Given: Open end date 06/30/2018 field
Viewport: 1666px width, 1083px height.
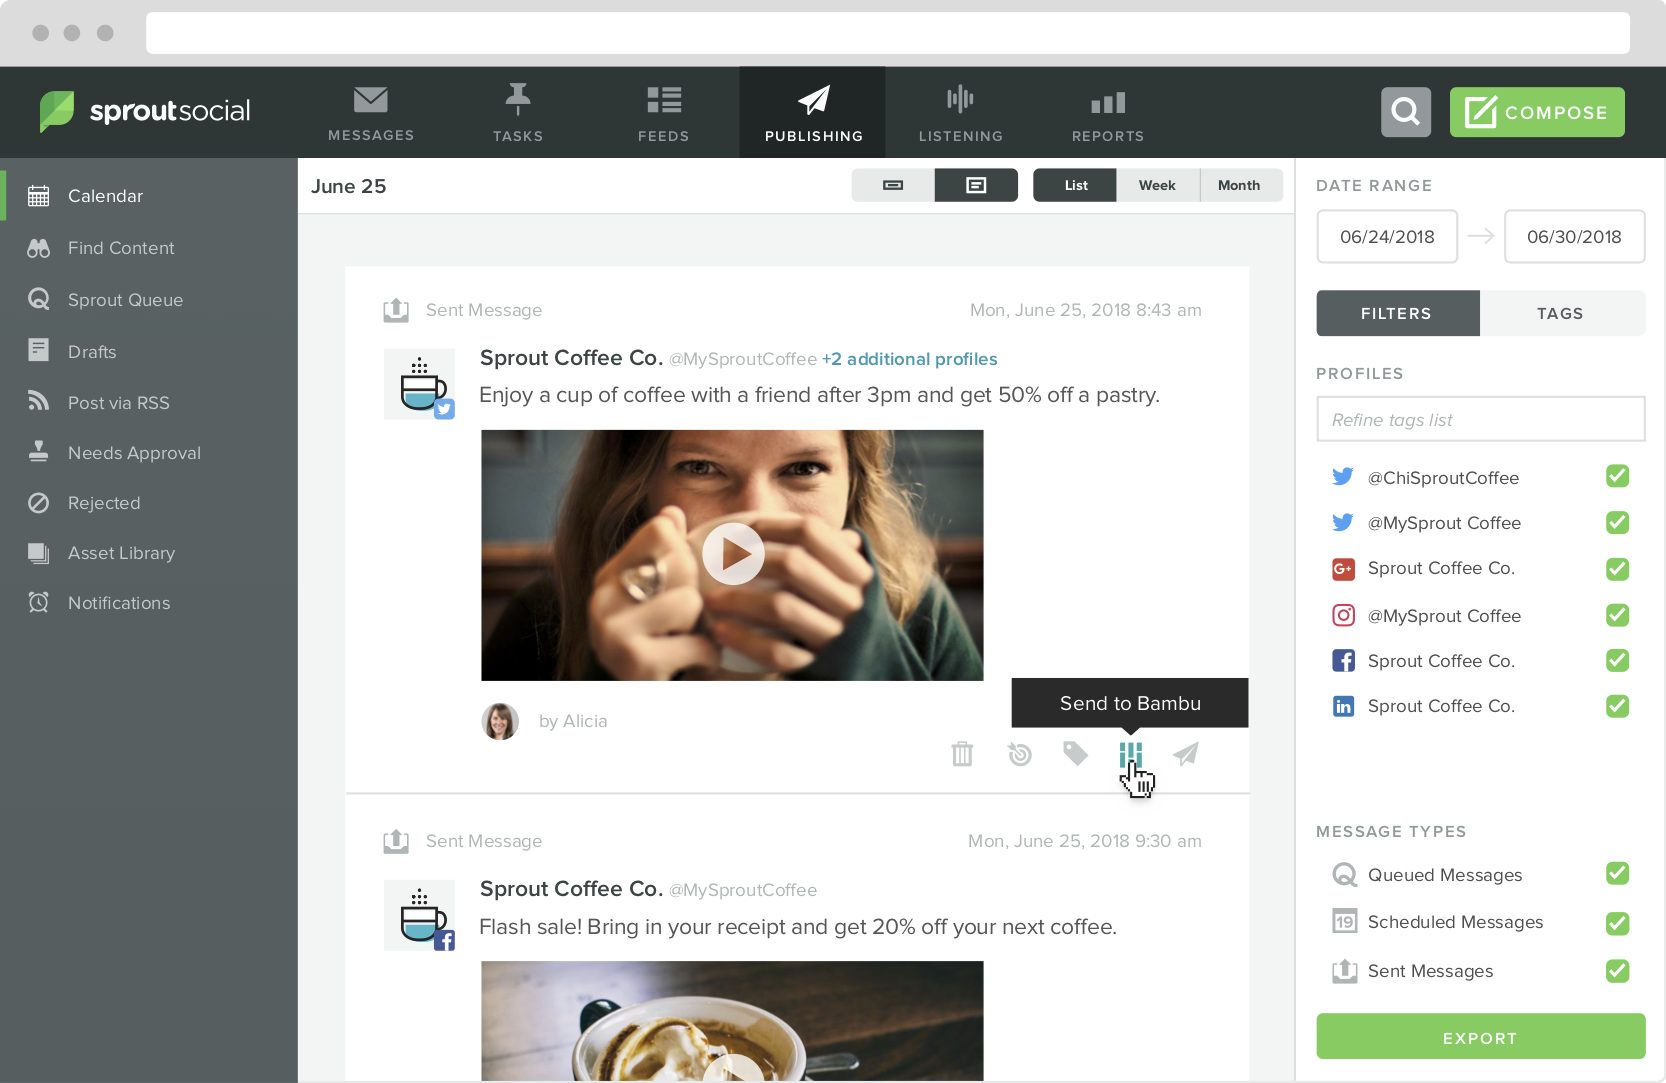Looking at the screenshot, I should click(x=1574, y=237).
